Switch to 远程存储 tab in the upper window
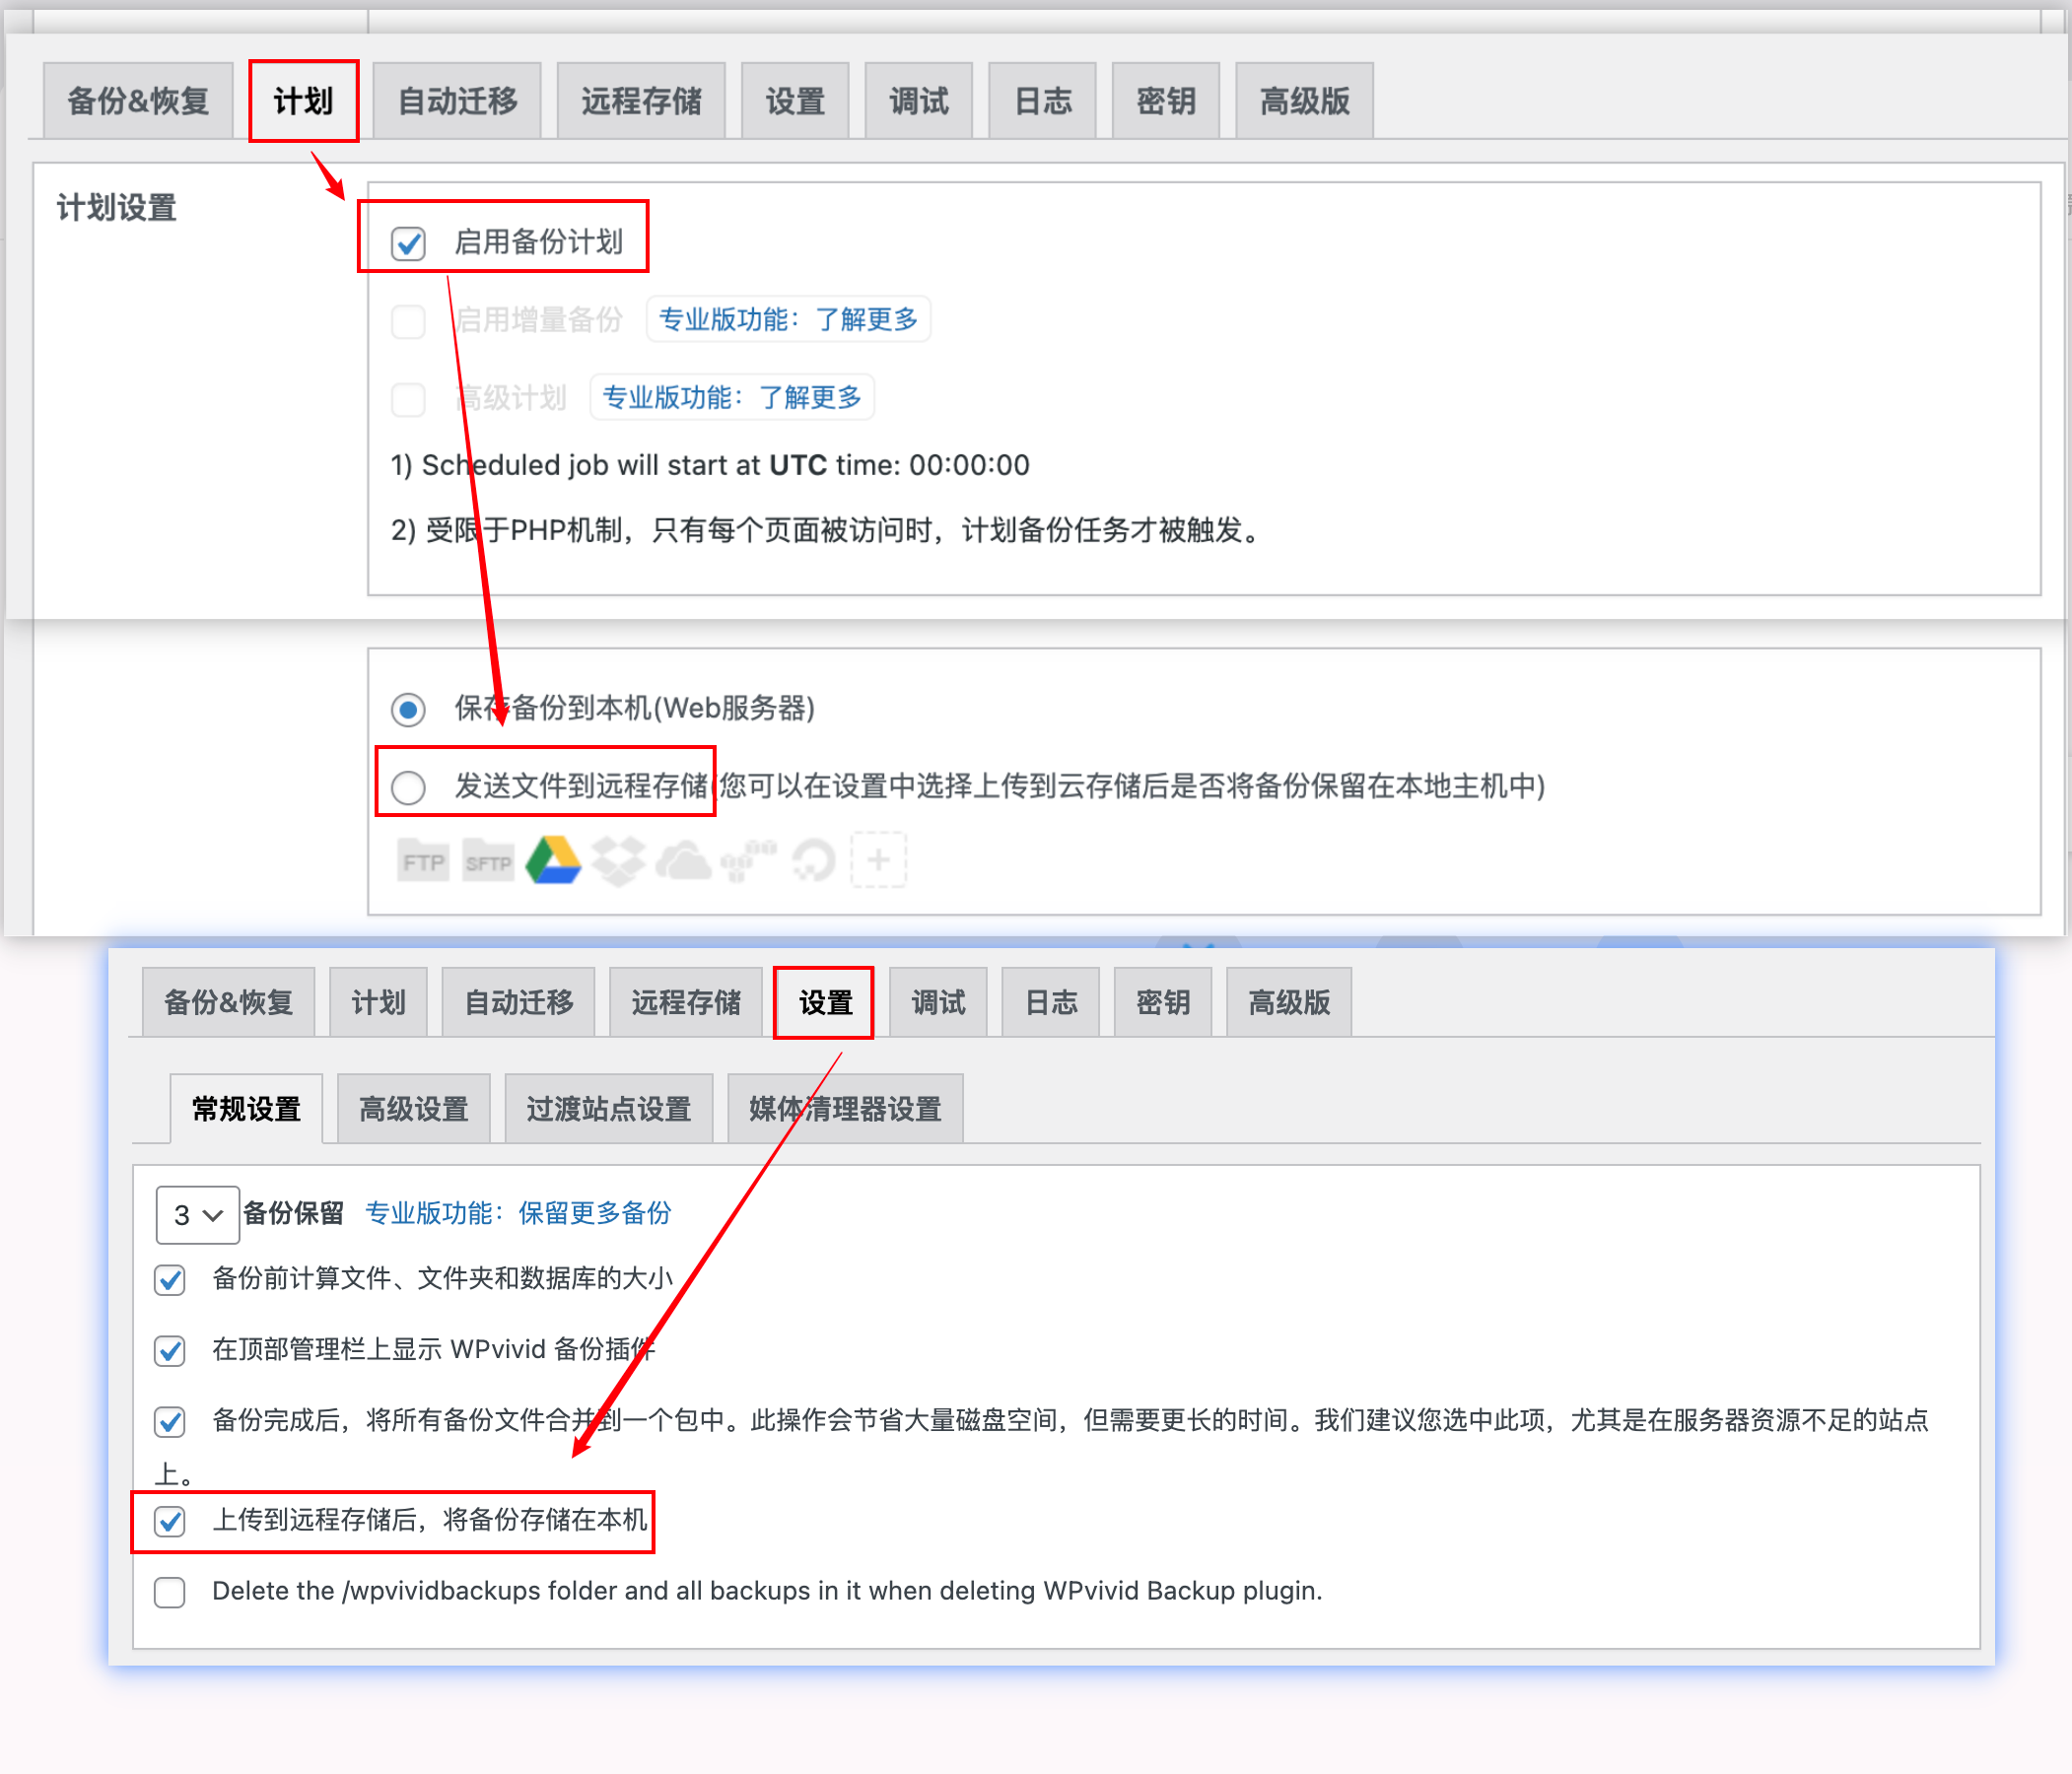Screen dimensions: 2072x1774 coord(641,101)
